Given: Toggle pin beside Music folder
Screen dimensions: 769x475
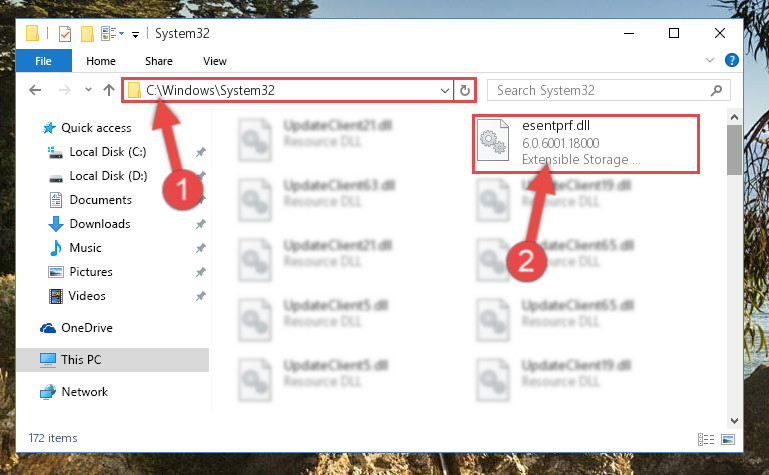Looking at the screenshot, I should pyautogui.click(x=201, y=249).
